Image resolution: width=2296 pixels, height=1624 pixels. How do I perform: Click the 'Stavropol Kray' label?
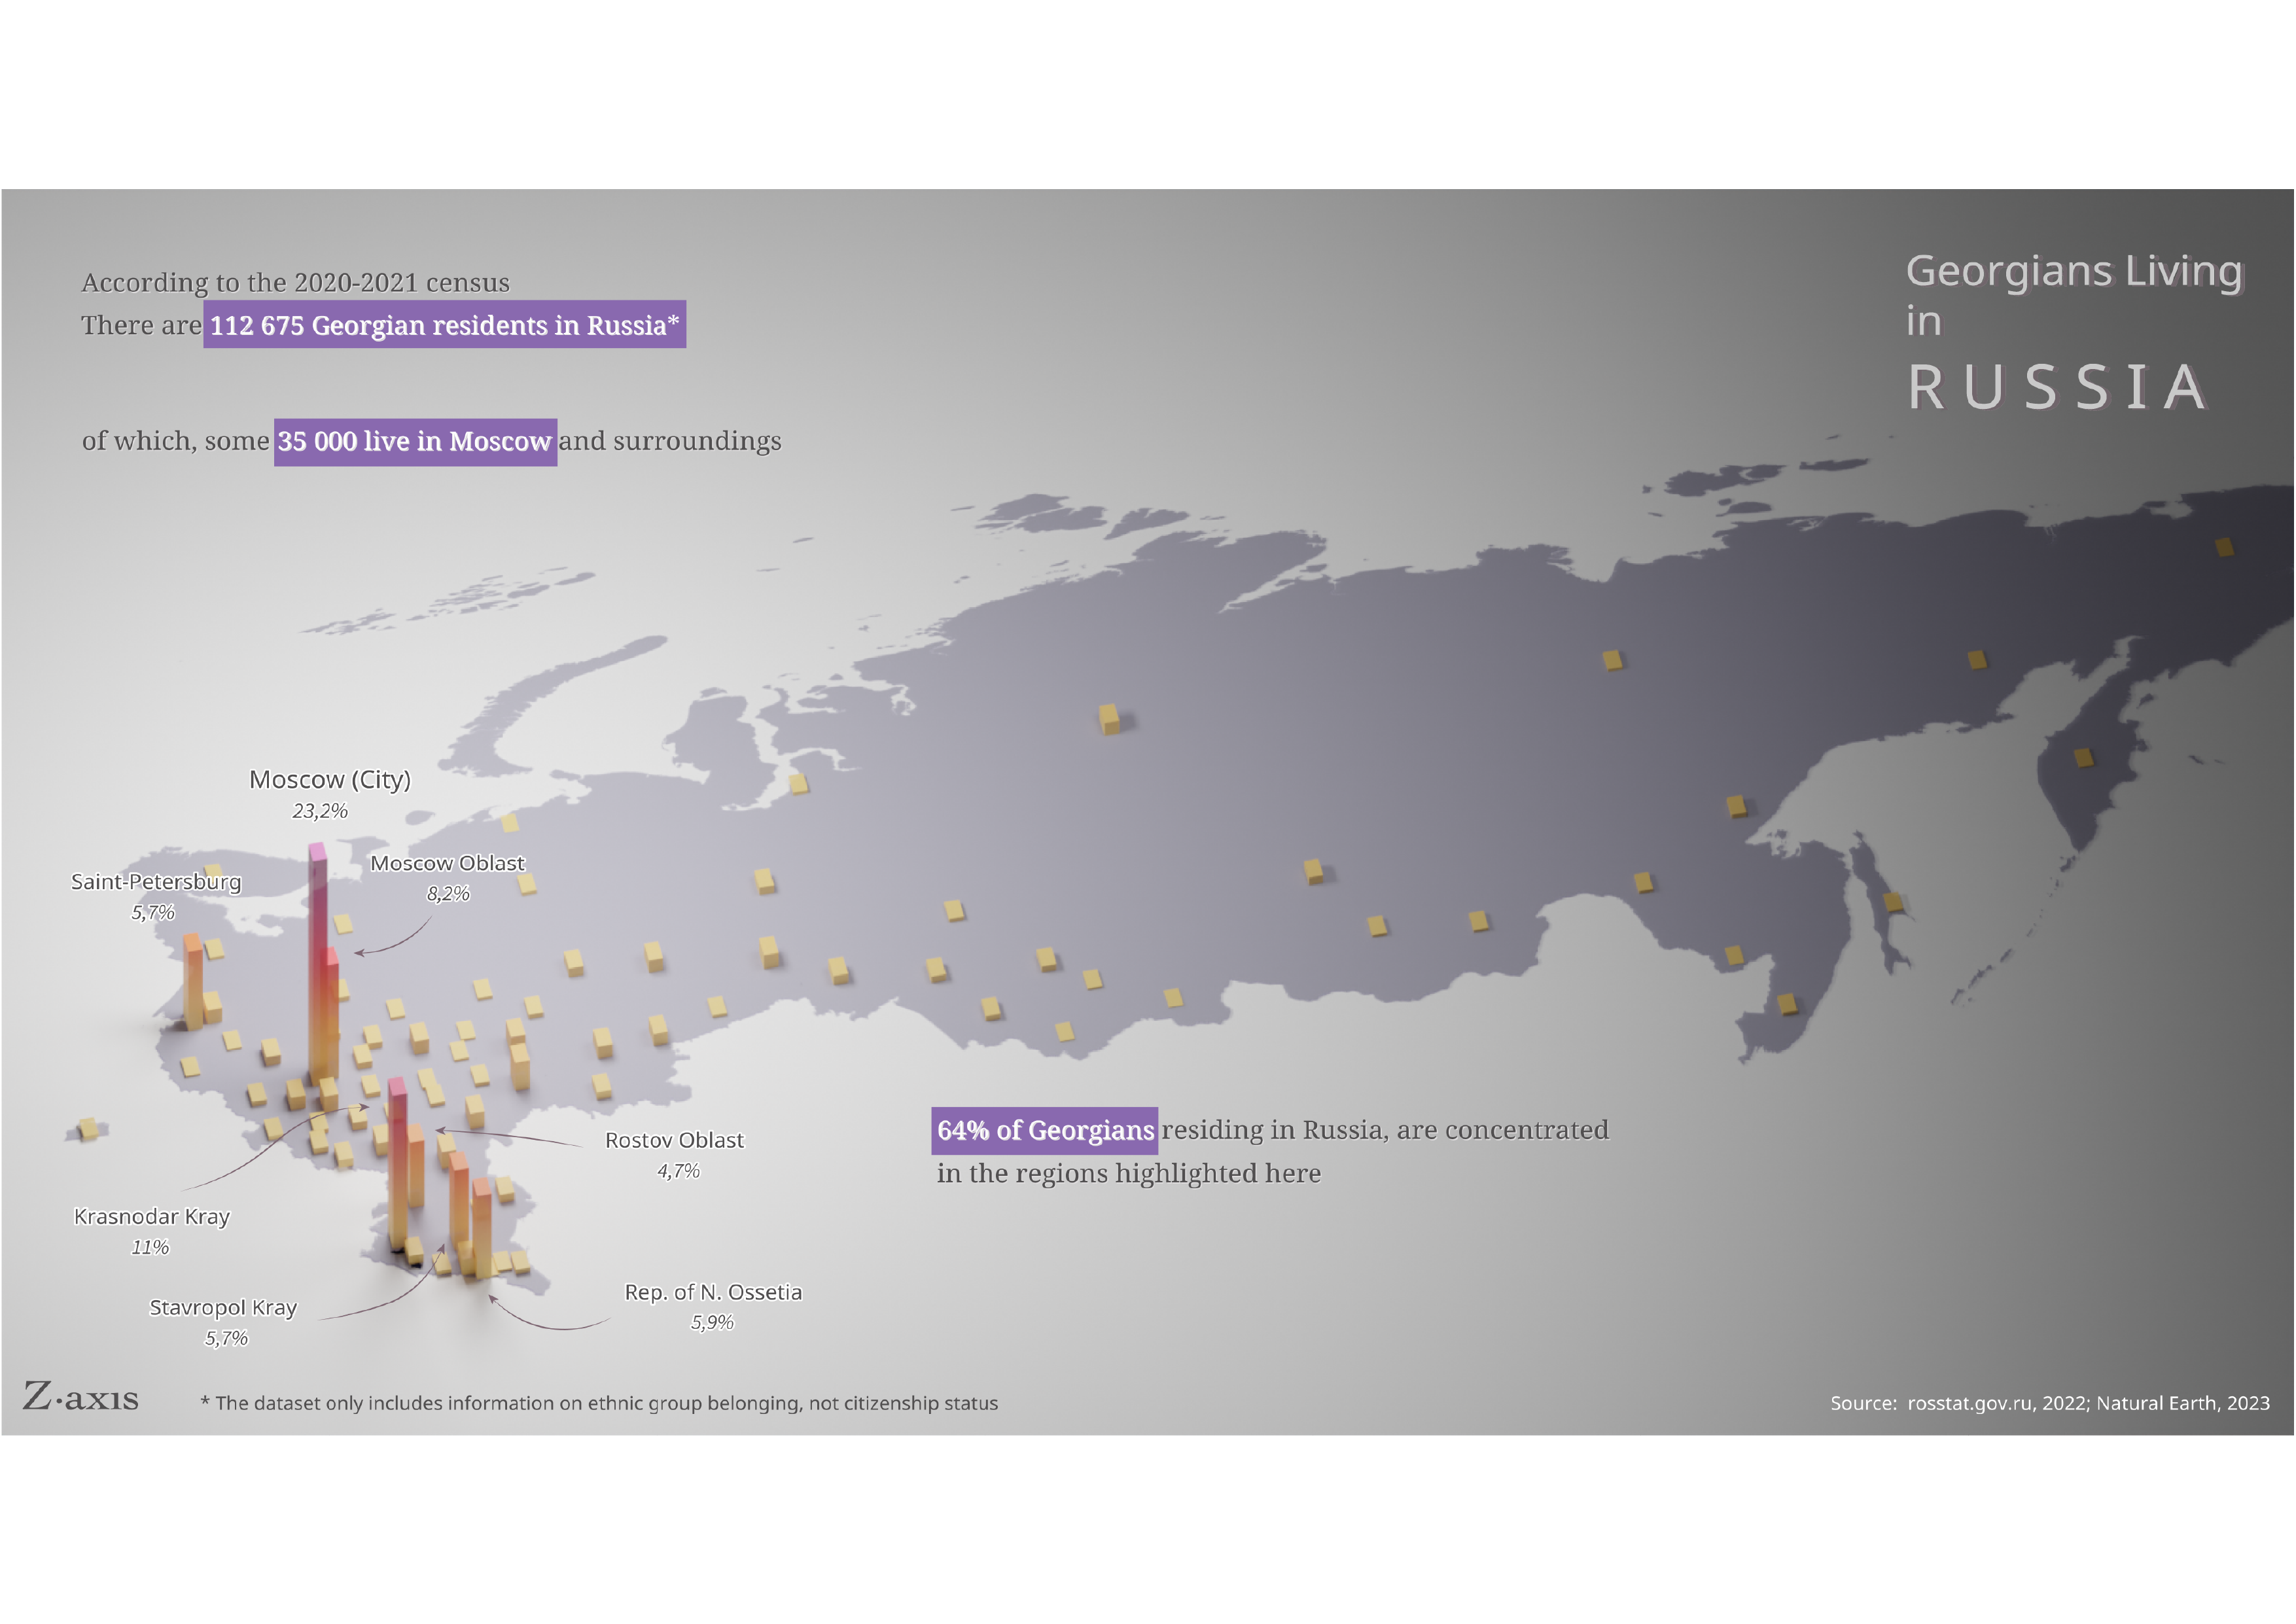click(x=223, y=1308)
